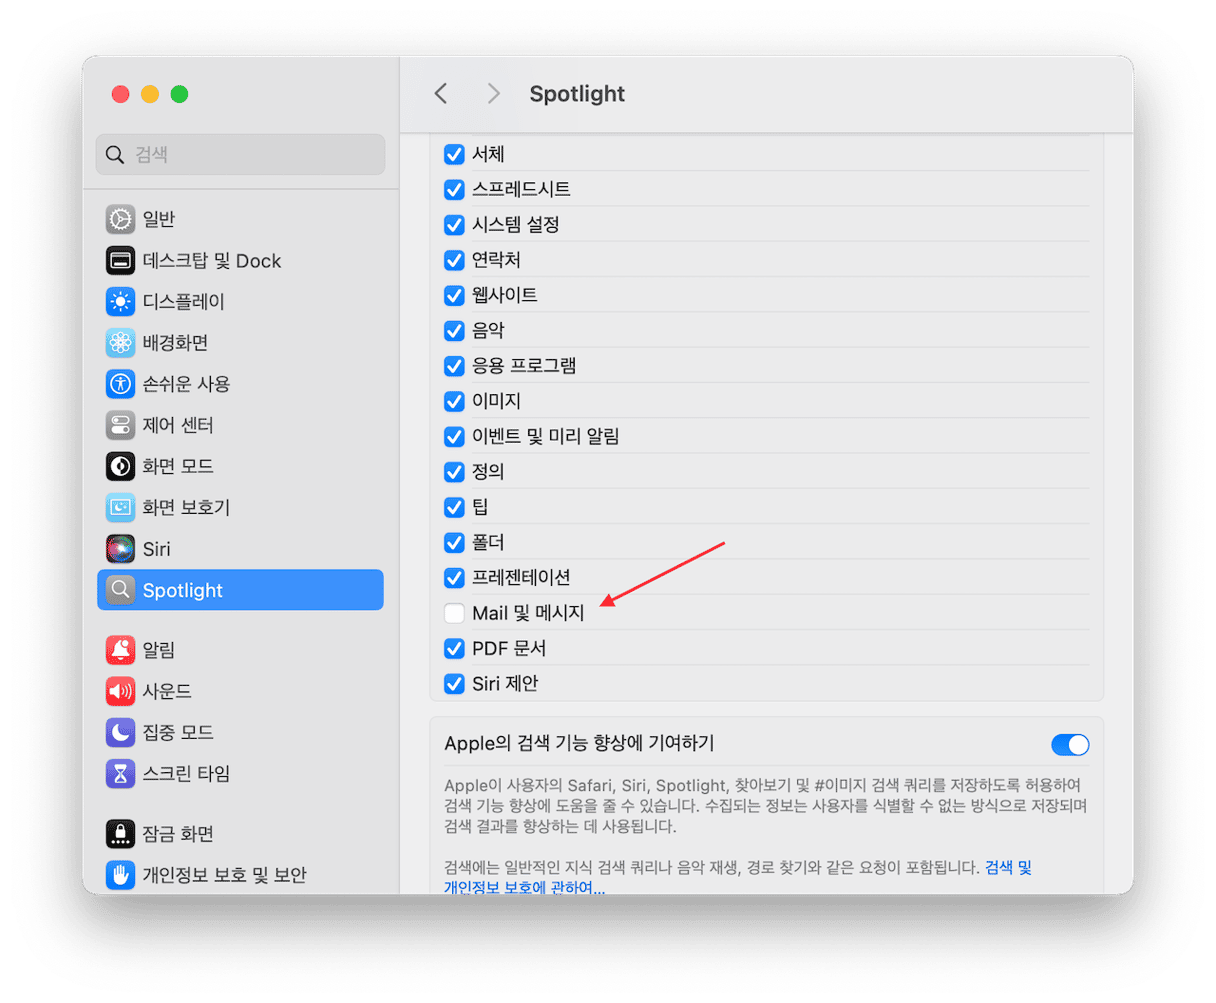This screenshot has width=1216, height=1003.
Task: Open the 데스크탑 및 Dock icon
Action: click(120, 260)
